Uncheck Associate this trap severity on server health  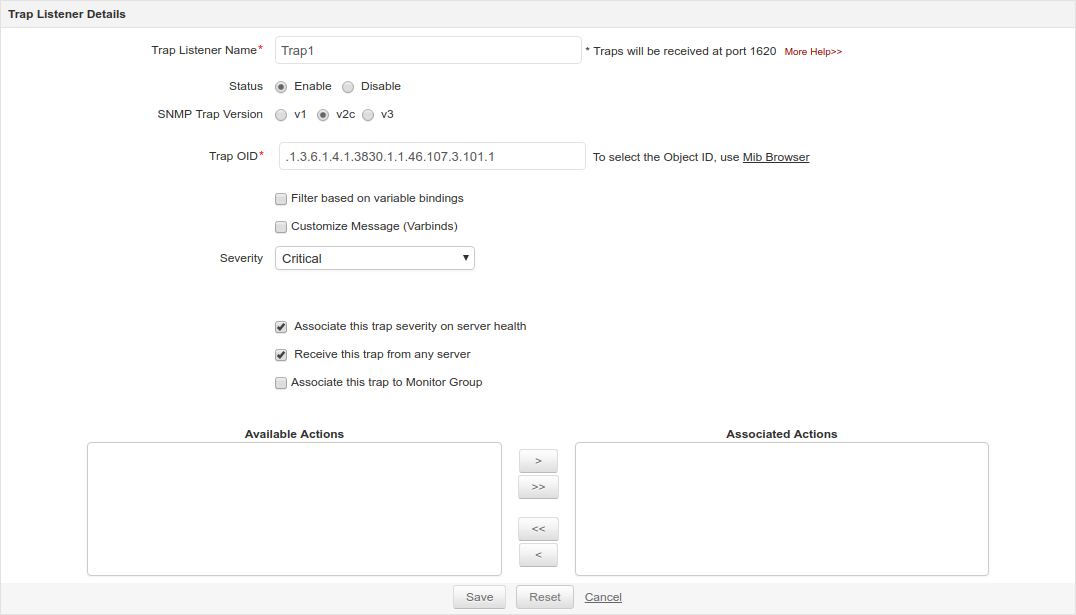pos(281,327)
